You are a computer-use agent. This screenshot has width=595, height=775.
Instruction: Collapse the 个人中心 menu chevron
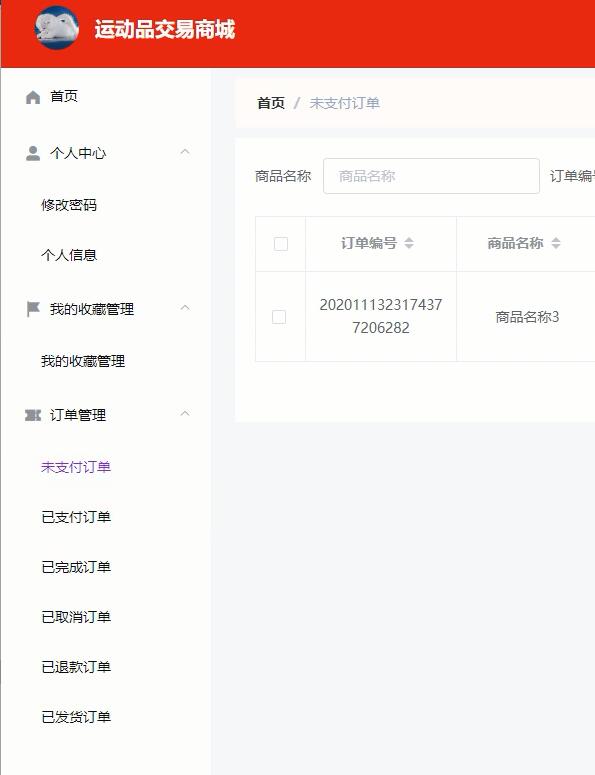tap(185, 152)
